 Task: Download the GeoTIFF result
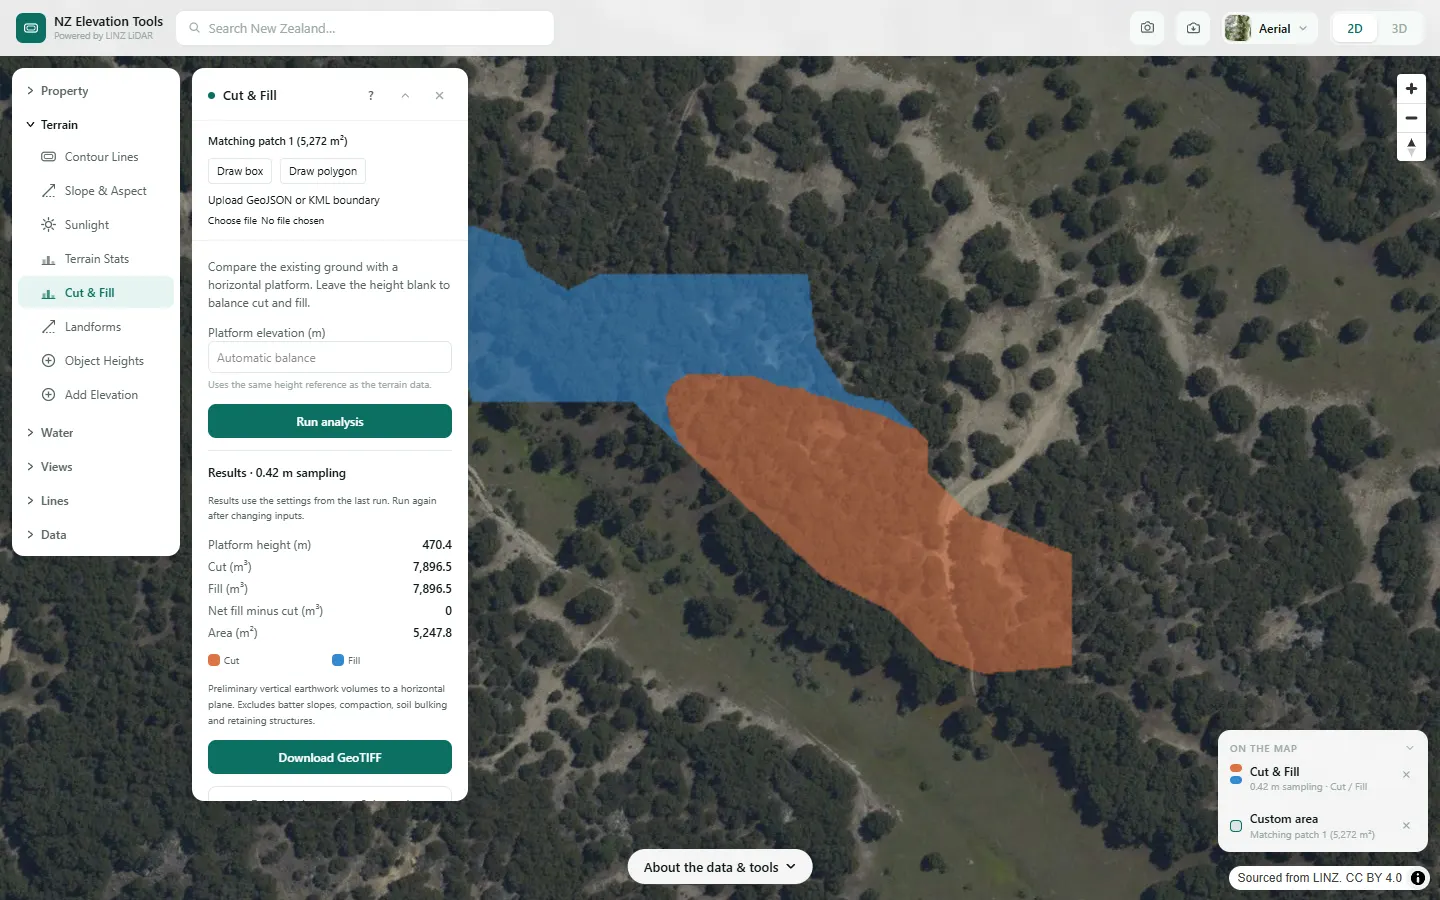(x=330, y=757)
